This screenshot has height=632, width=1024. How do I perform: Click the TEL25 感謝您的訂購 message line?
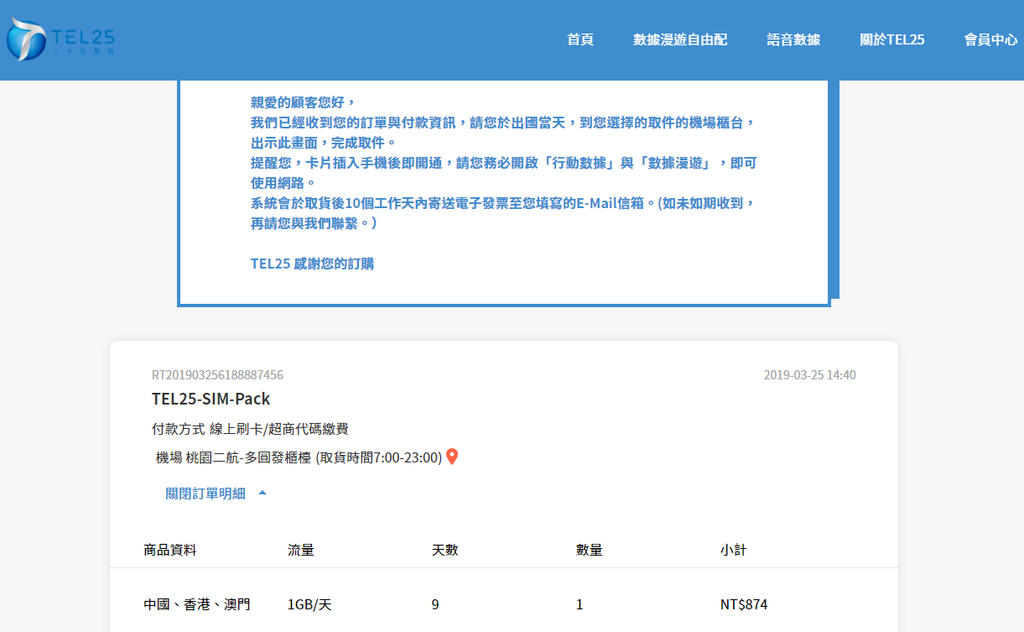coord(312,264)
